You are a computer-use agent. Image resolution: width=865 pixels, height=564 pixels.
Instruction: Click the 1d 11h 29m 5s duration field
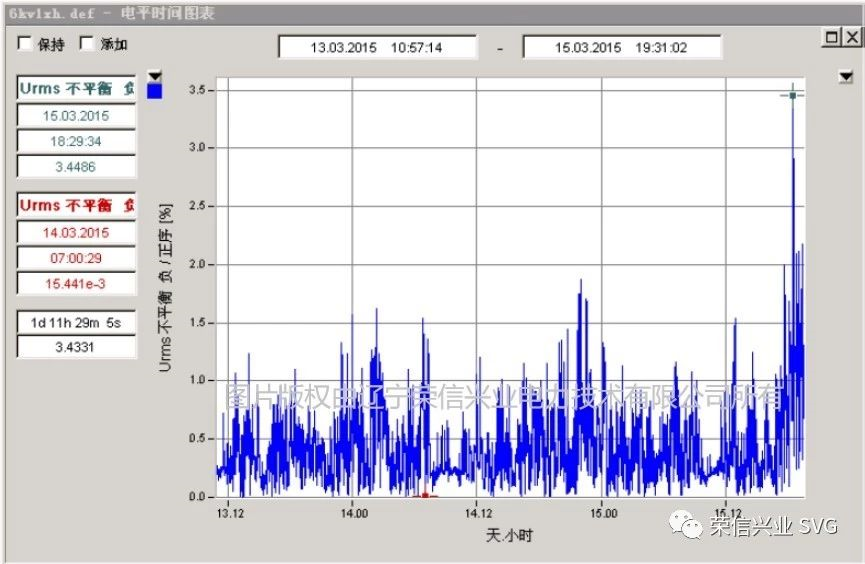[x=76, y=322]
